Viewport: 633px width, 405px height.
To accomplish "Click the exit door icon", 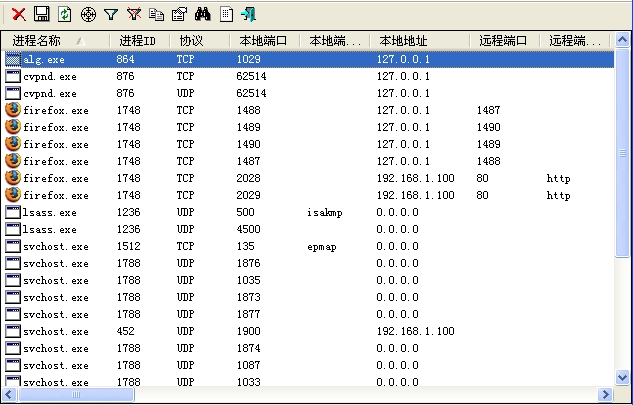I will click(248, 15).
